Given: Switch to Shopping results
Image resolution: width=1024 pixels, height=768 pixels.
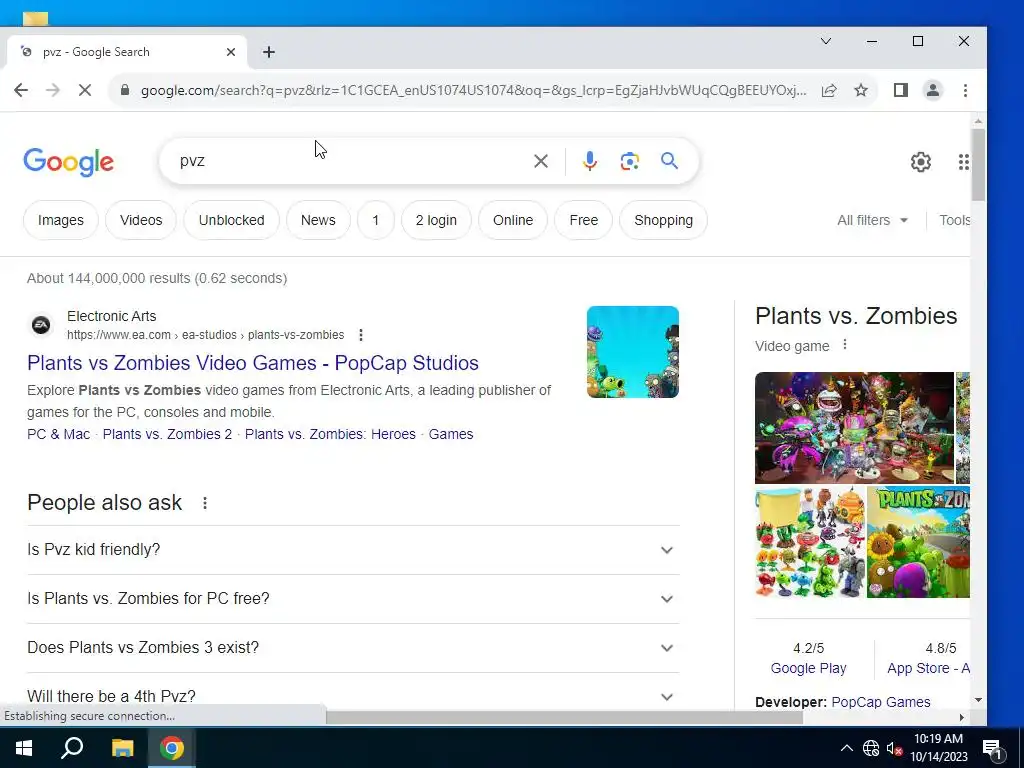Looking at the screenshot, I should point(664,220).
